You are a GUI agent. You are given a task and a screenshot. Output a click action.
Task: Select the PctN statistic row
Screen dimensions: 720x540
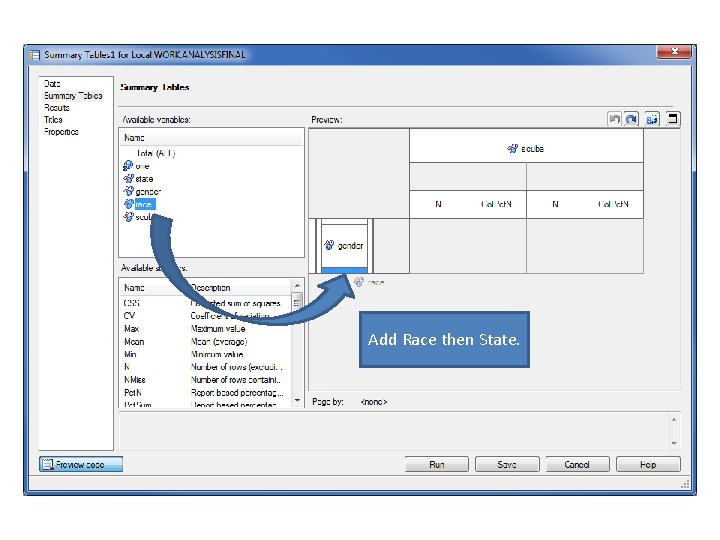[205, 393]
